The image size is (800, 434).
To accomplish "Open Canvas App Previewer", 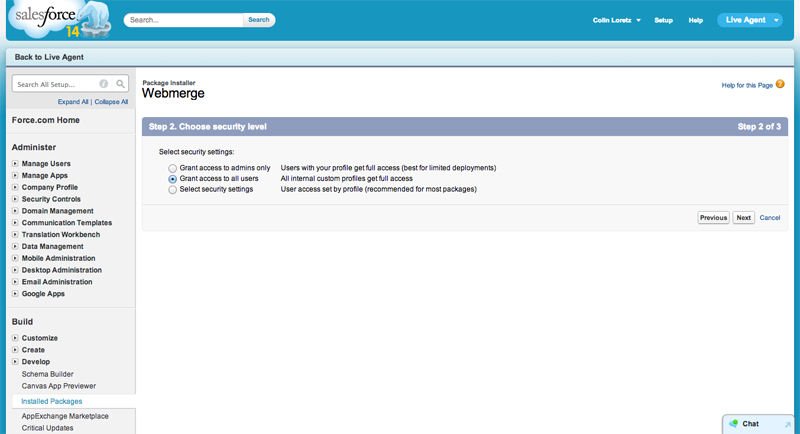I will (x=59, y=386).
